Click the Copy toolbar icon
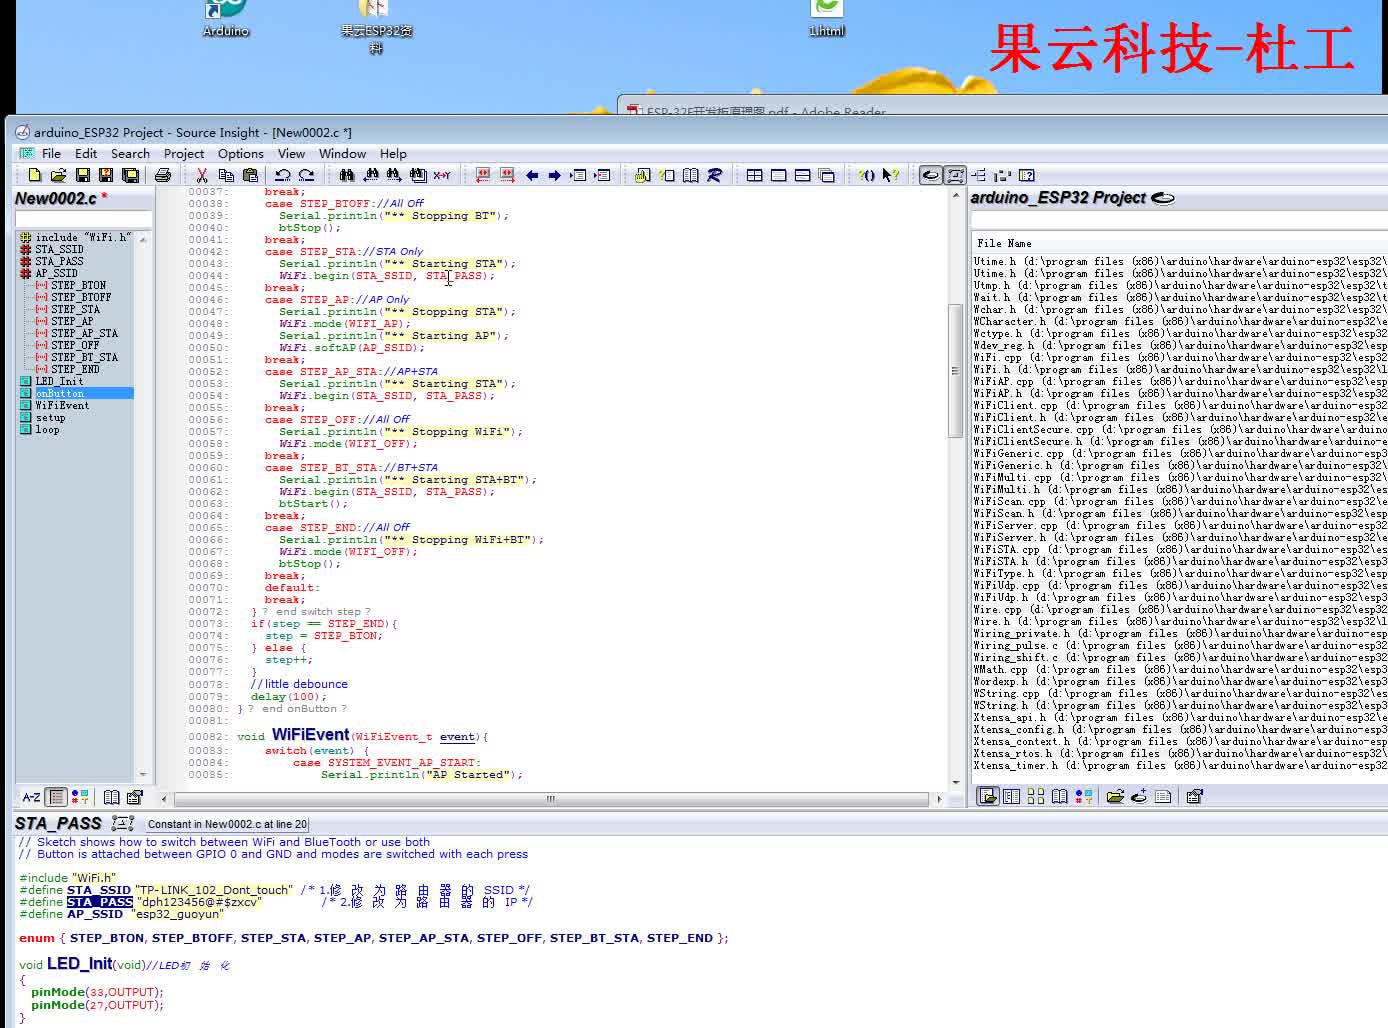The image size is (1388, 1028). [226, 175]
